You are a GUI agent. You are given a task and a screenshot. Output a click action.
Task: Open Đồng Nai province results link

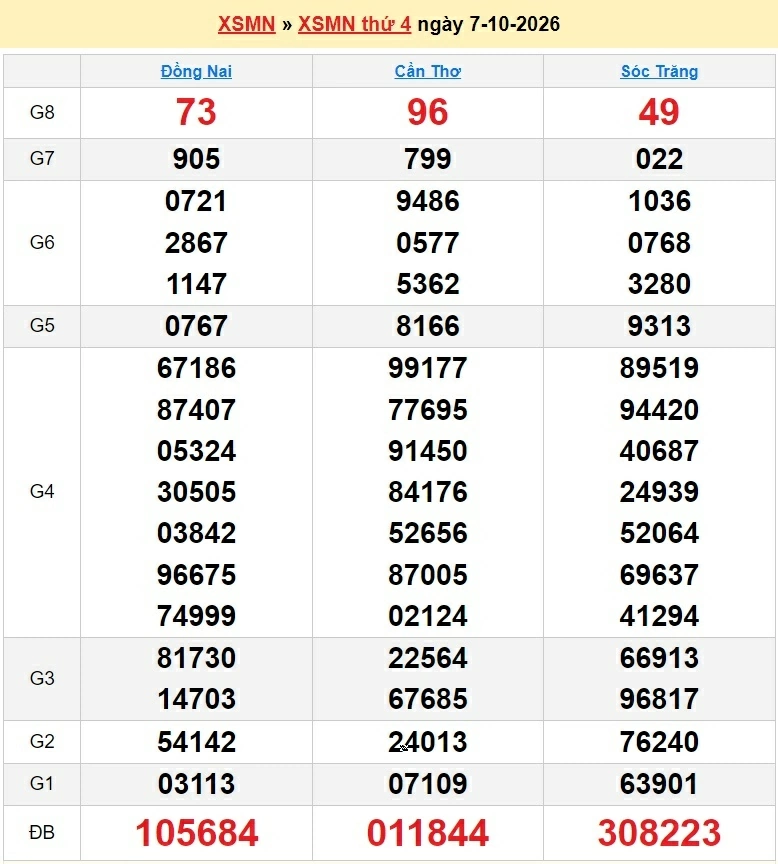pyautogui.click(x=196, y=71)
